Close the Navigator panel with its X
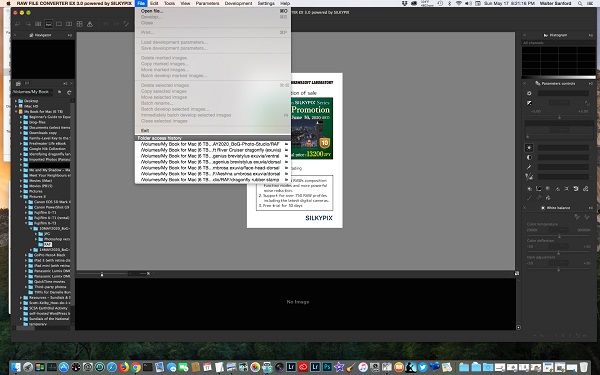Image resolution: width=600 pixels, height=375 pixels. (15, 35)
